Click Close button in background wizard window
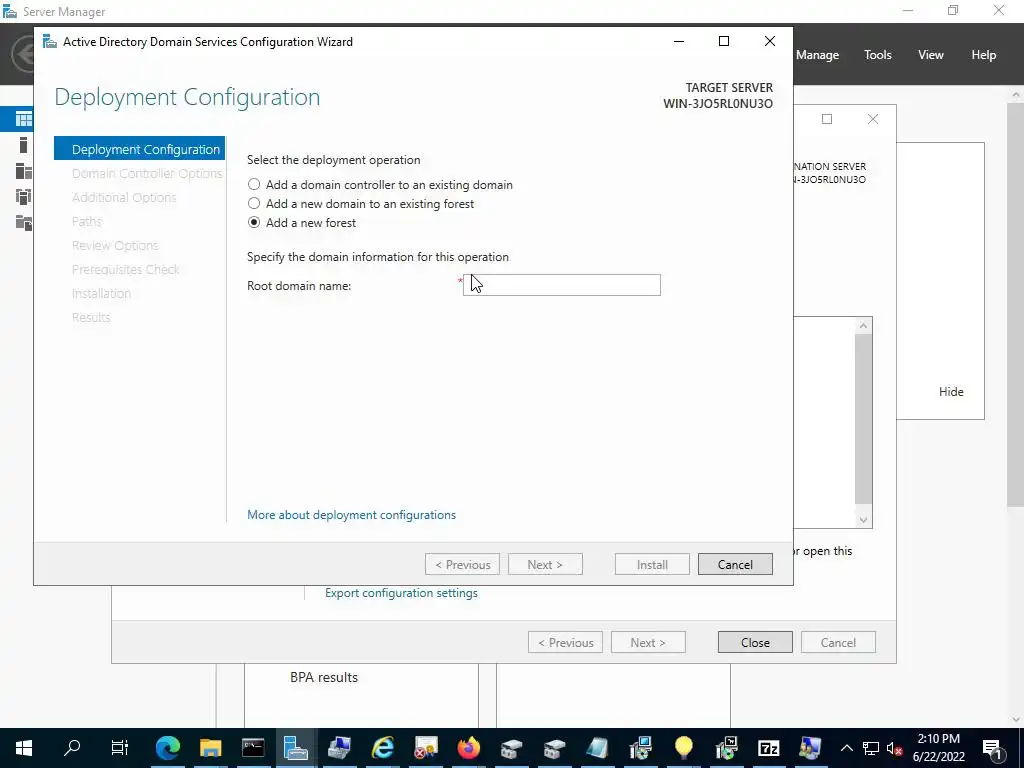Screen dimensions: 1024x768 click(755, 643)
